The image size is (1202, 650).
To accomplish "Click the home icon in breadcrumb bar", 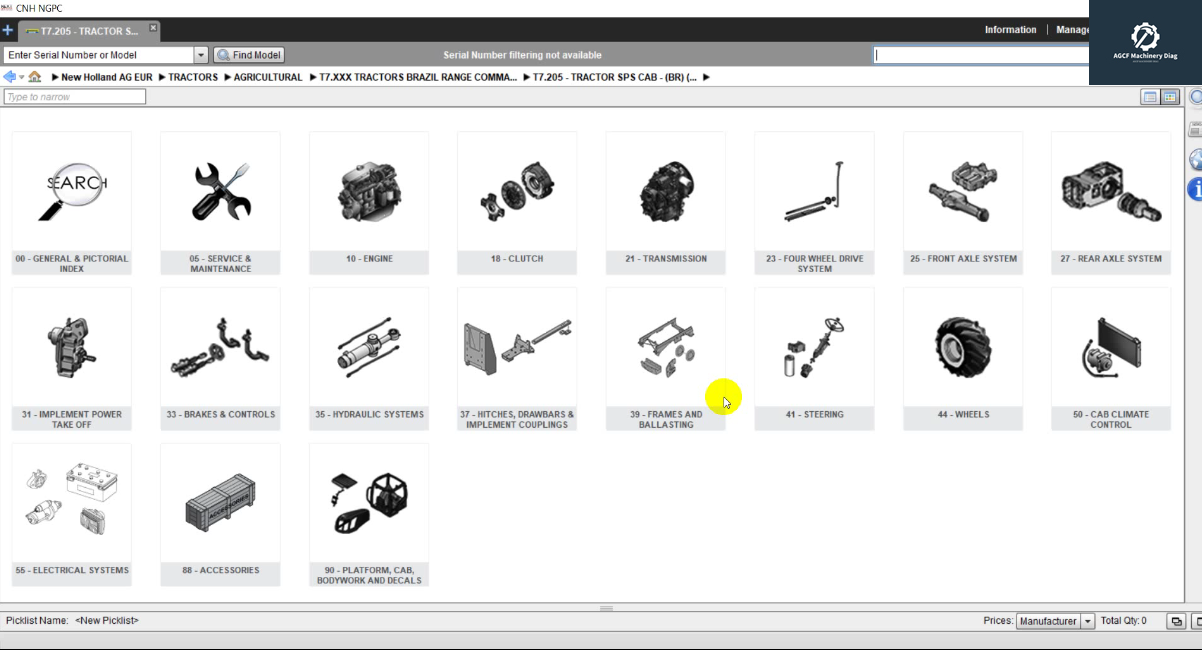I will (x=34, y=76).
